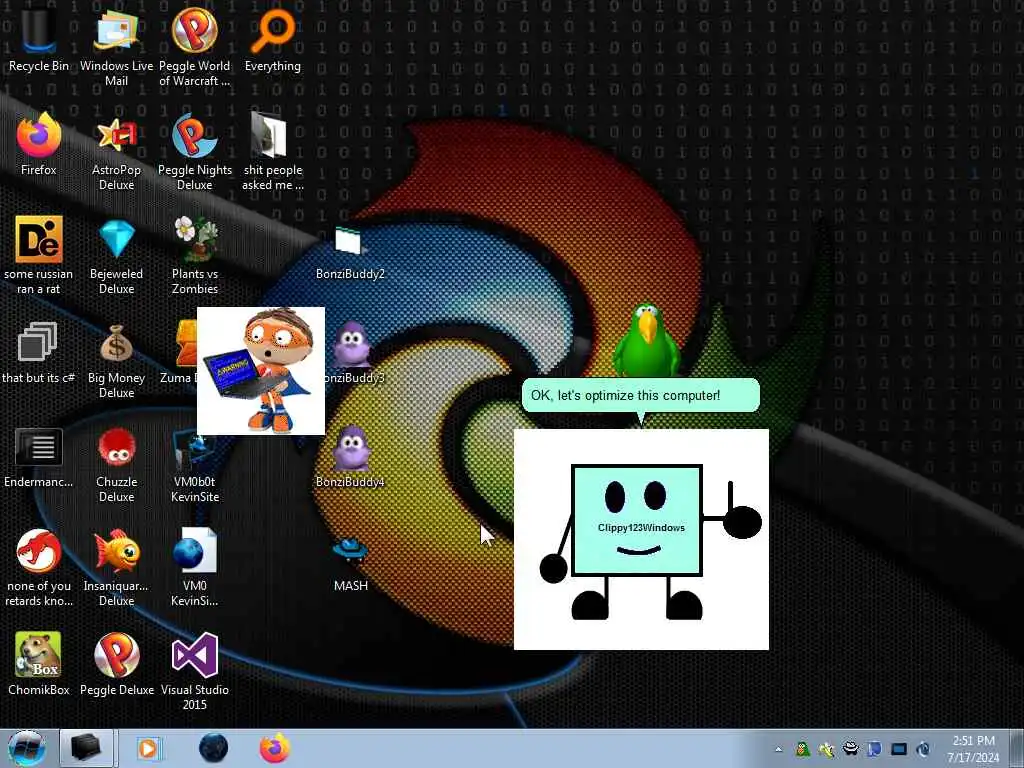Open Visual Studio 2015 shortcut
Image resolution: width=1024 pixels, height=768 pixels.
click(x=195, y=671)
